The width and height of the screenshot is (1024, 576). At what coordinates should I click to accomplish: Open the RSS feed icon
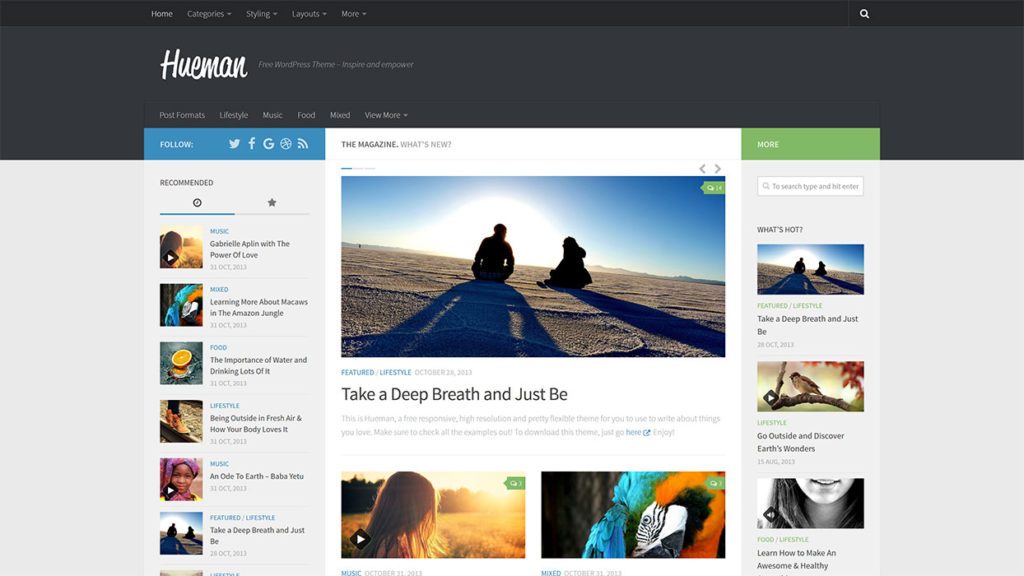(x=303, y=144)
